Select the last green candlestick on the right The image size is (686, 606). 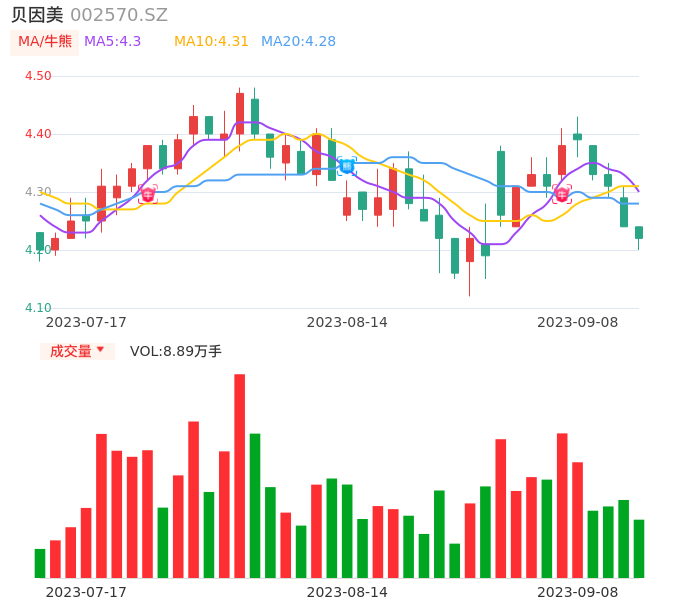pos(639,232)
